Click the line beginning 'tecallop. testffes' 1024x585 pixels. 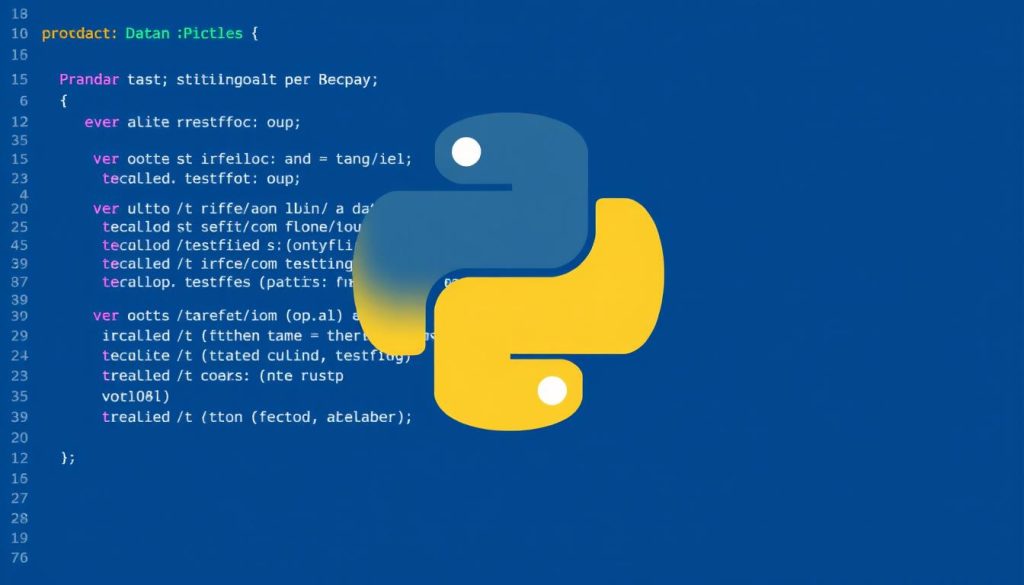(227, 282)
